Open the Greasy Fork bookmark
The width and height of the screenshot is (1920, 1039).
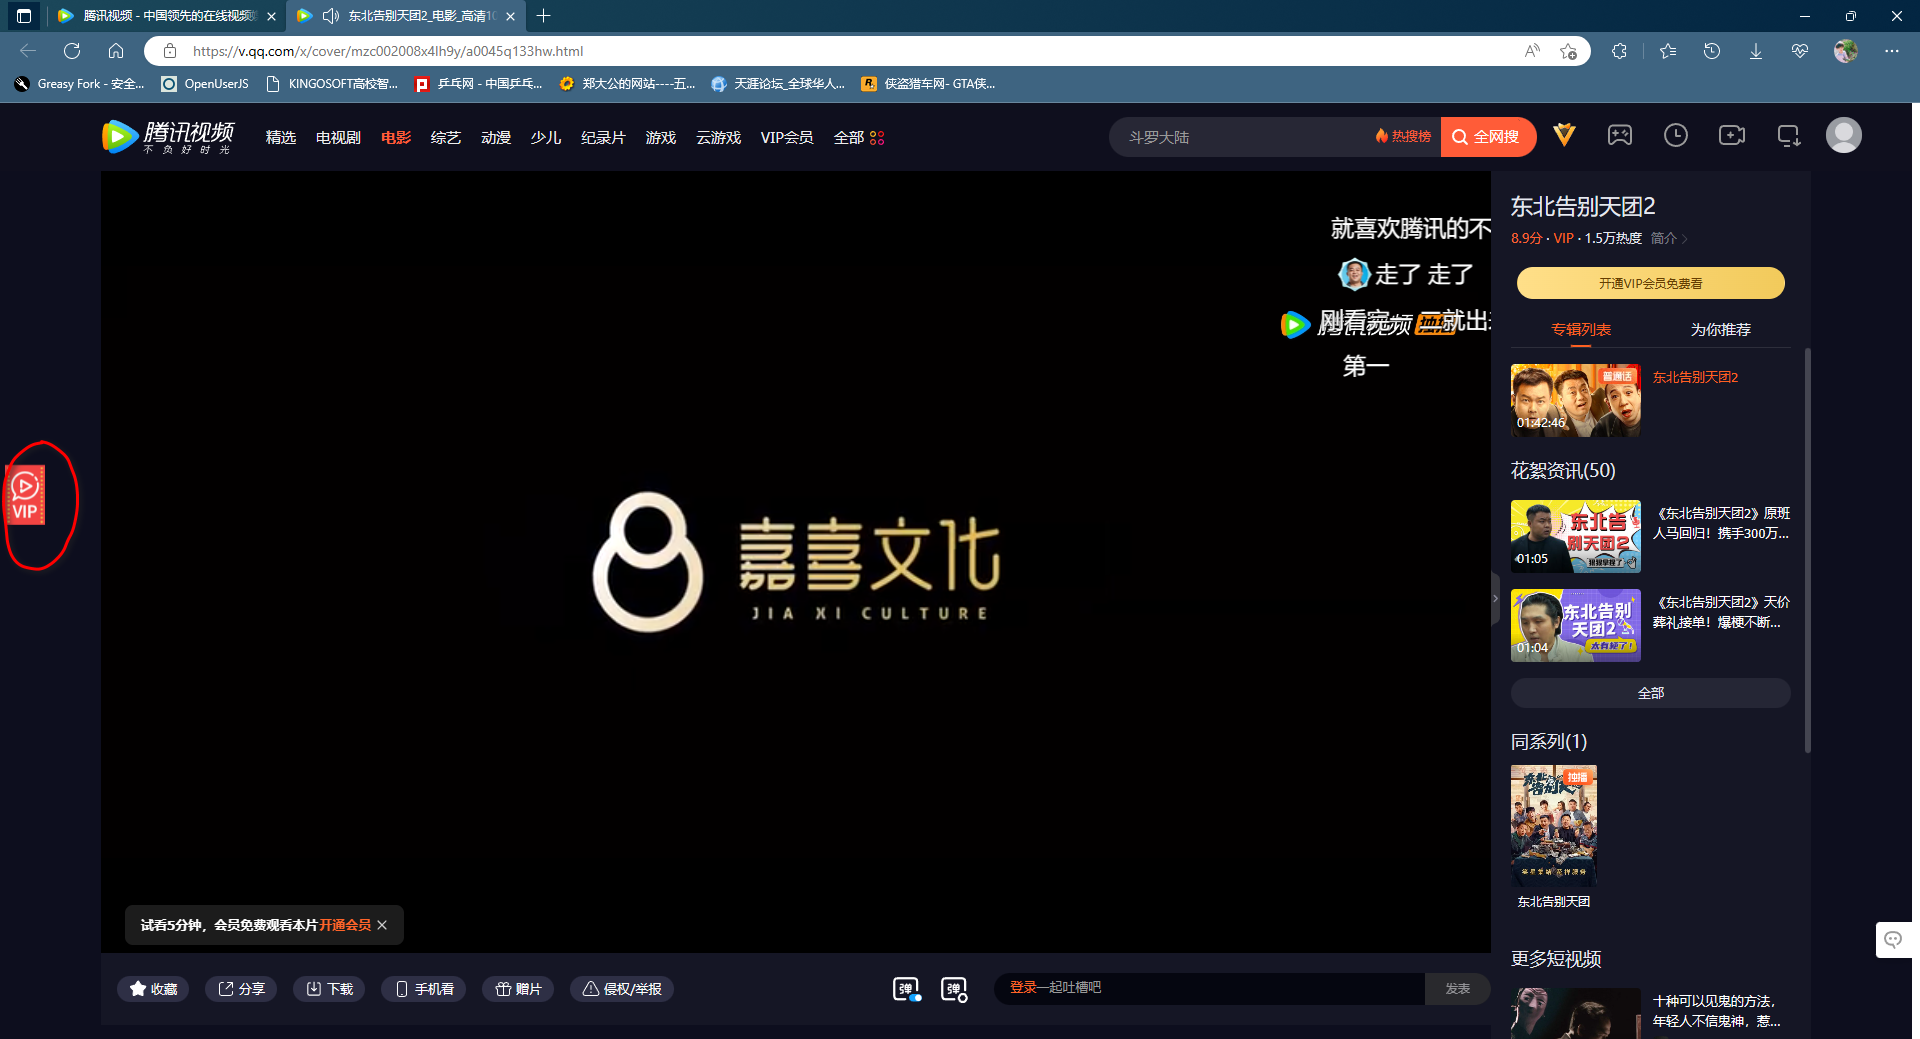pyautogui.click(x=80, y=84)
